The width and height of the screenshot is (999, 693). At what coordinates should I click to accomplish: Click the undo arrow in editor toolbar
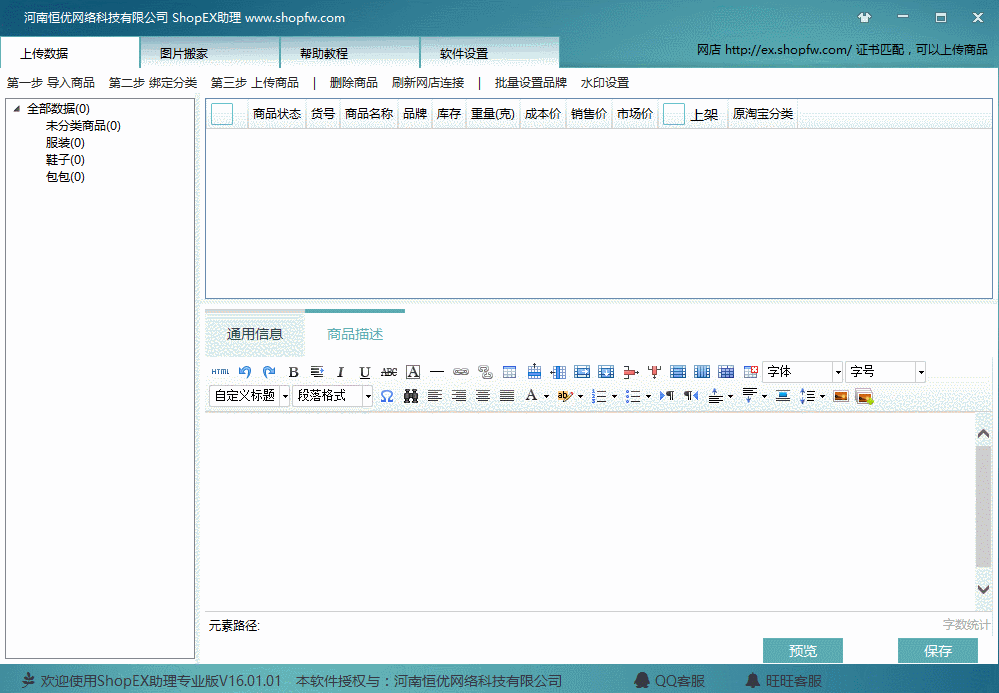[x=245, y=372]
